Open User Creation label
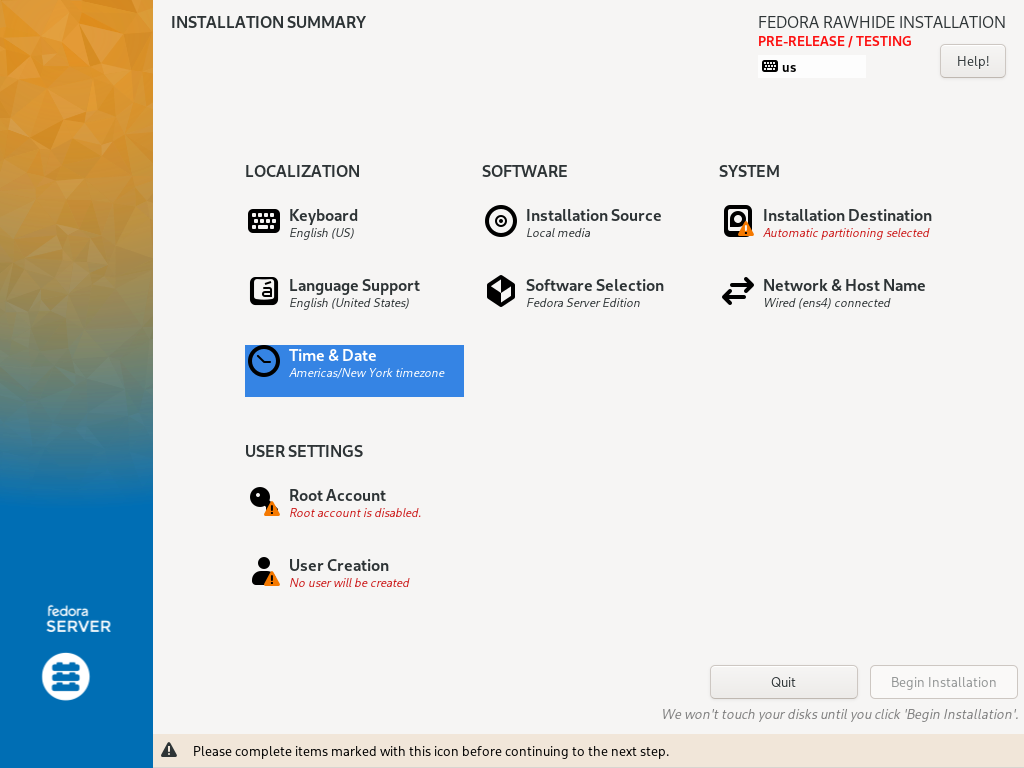This screenshot has height=768, width=1024. pyautogui.click(x=339, y=566)
